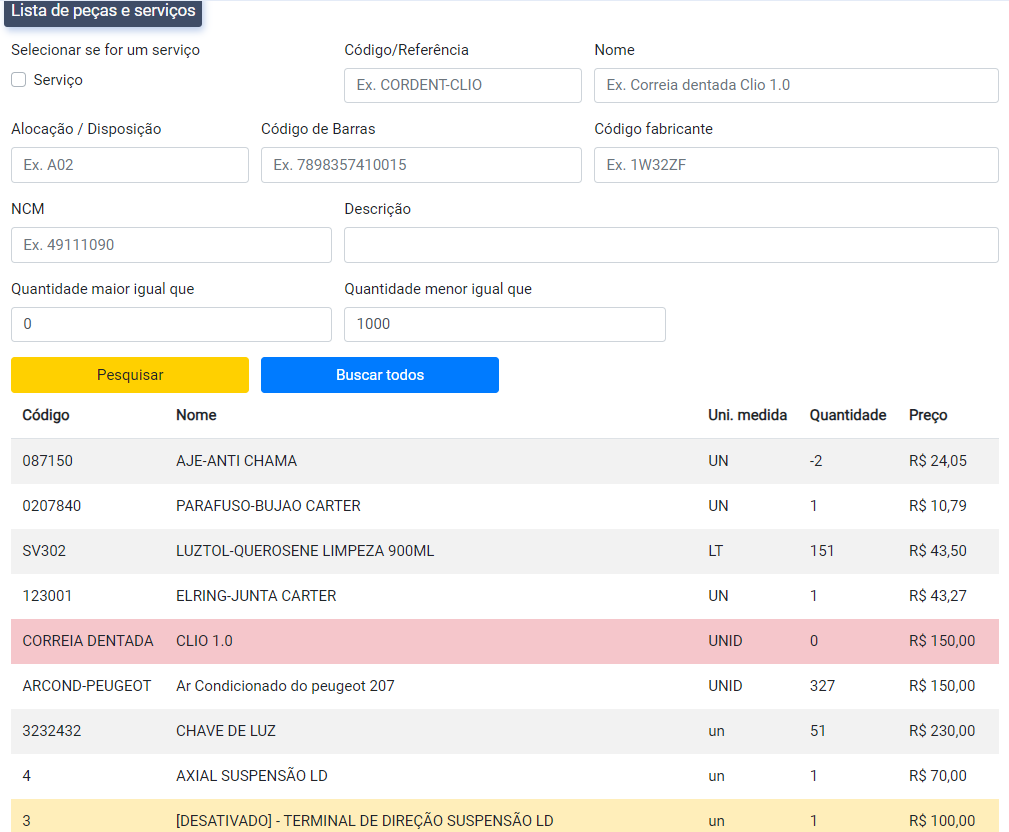This screenshot has width=1009, height=832.
Task: Click the Código/Referência input field
Action: click(462, 85)
